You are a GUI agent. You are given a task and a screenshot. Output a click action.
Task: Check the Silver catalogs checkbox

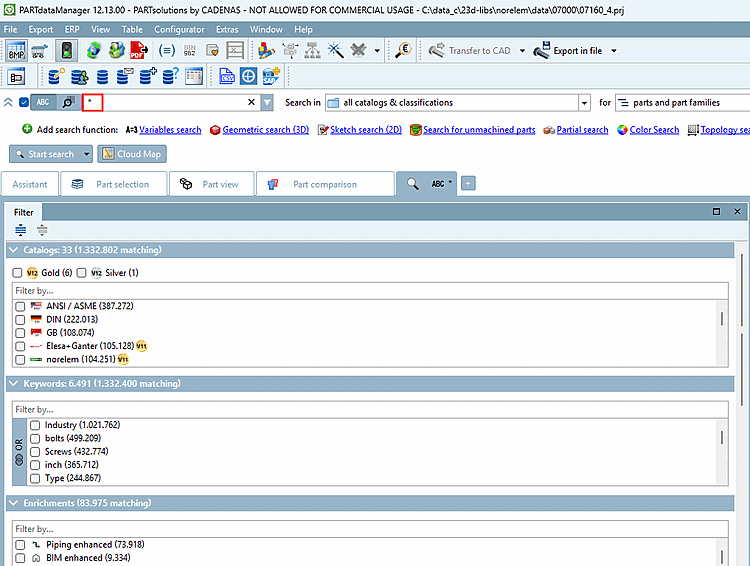(81, 273)
